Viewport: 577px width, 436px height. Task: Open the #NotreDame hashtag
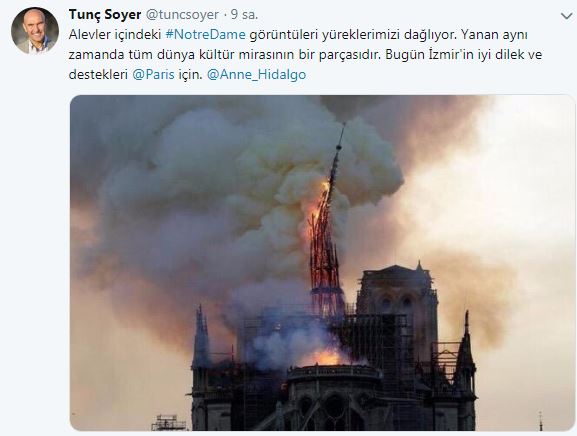(x=205, y=35)
